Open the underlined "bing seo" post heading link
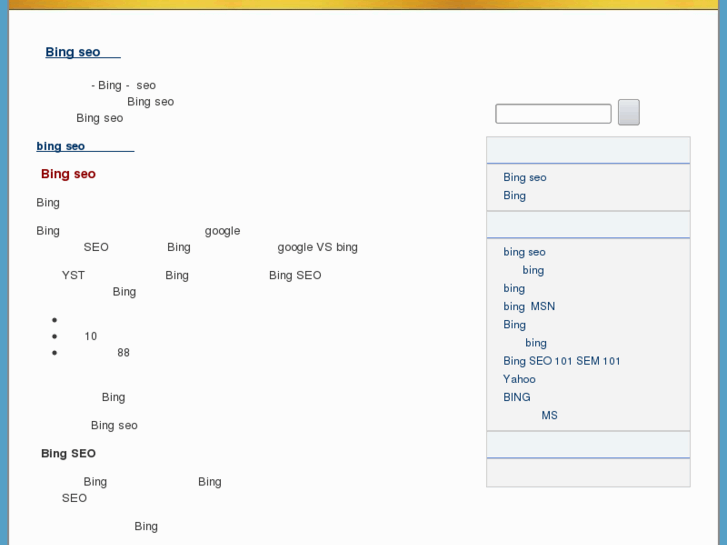727x545 pixels. pos(85,146)
